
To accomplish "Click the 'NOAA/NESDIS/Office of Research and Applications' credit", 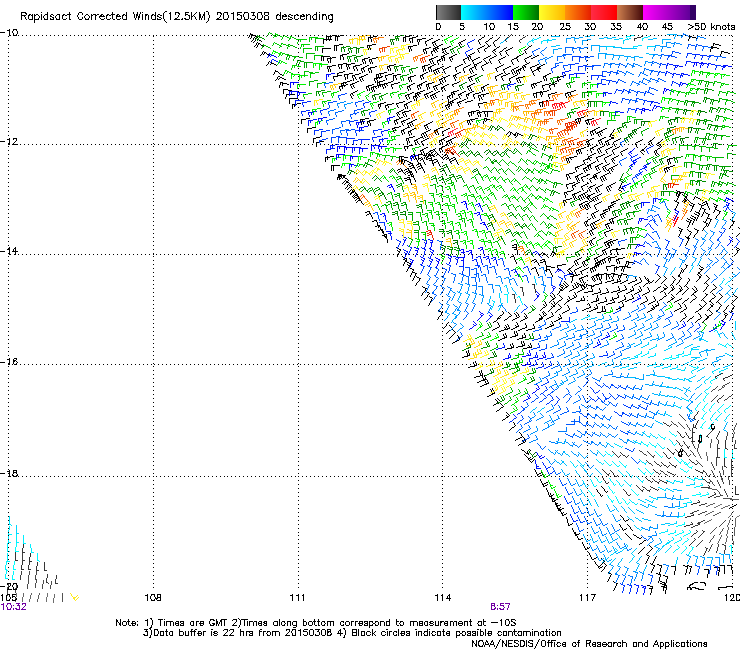I will click(x=589, y=644).
